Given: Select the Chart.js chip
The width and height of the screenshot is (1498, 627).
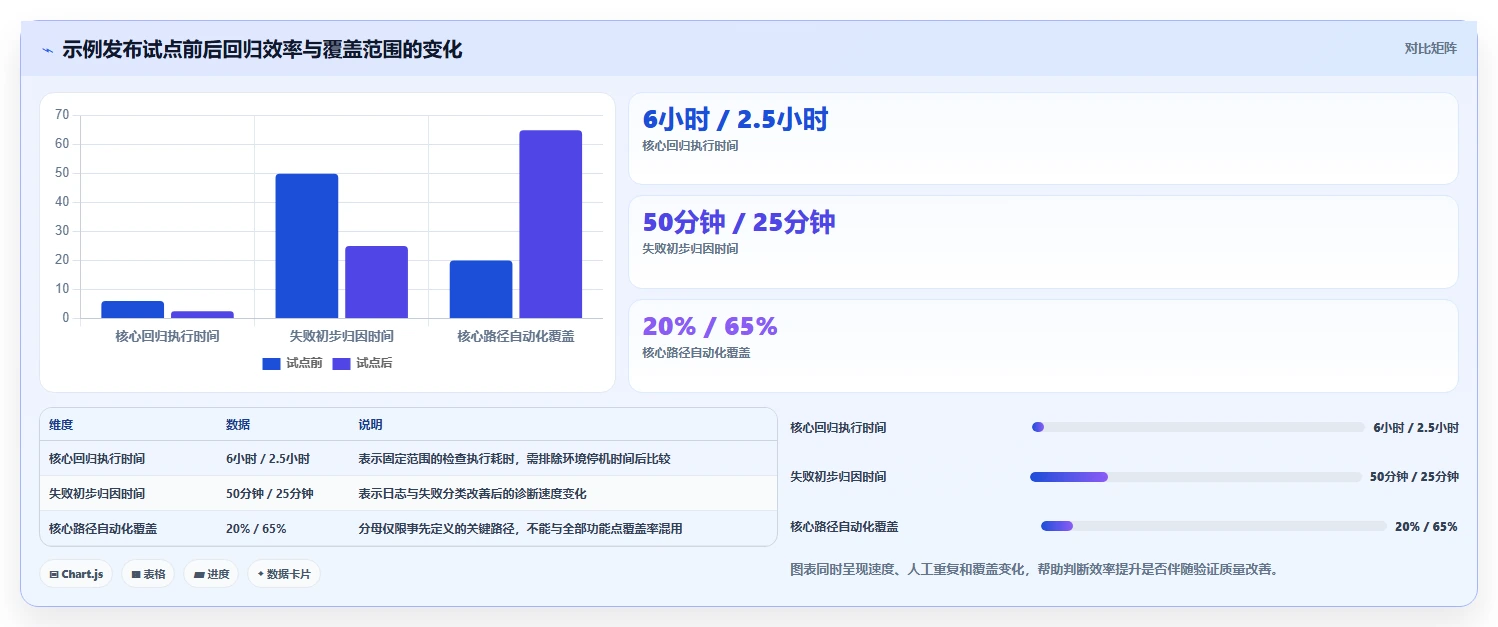Looking at the screenshot, I should pos(76,574).
